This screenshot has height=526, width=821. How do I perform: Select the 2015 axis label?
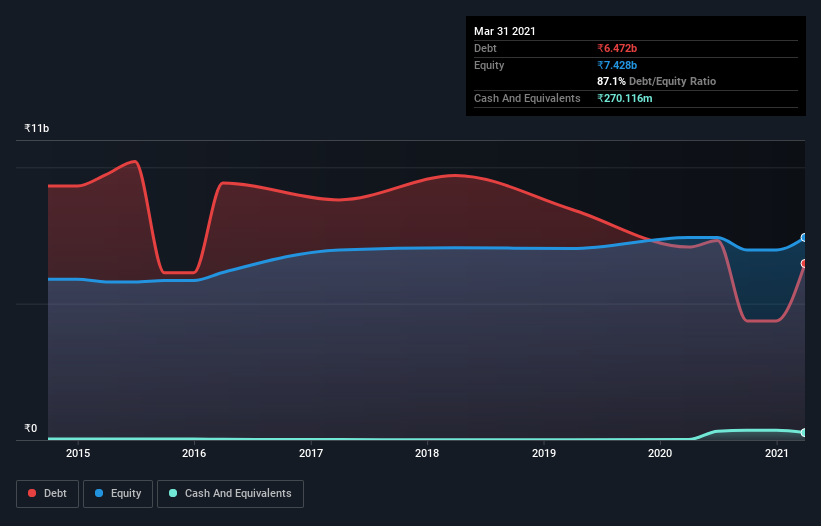(78, 453)
